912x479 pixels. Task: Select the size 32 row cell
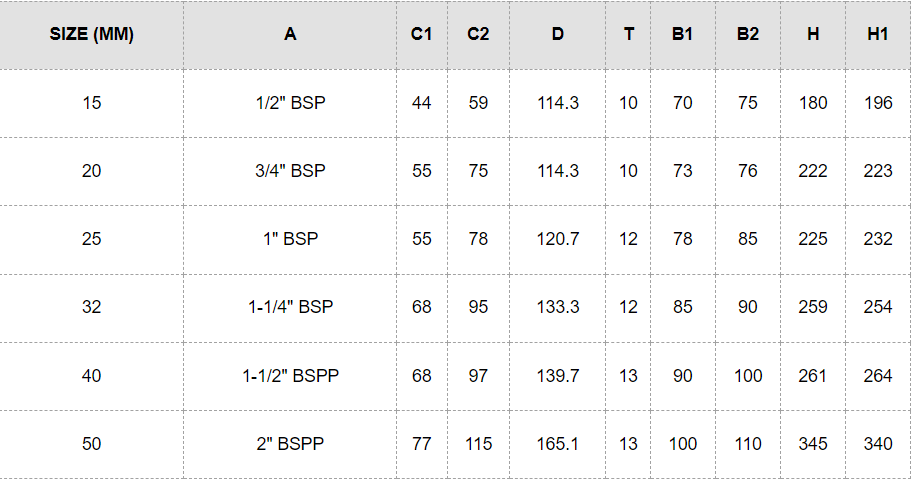pyautogui.click(x=92, y=307)
